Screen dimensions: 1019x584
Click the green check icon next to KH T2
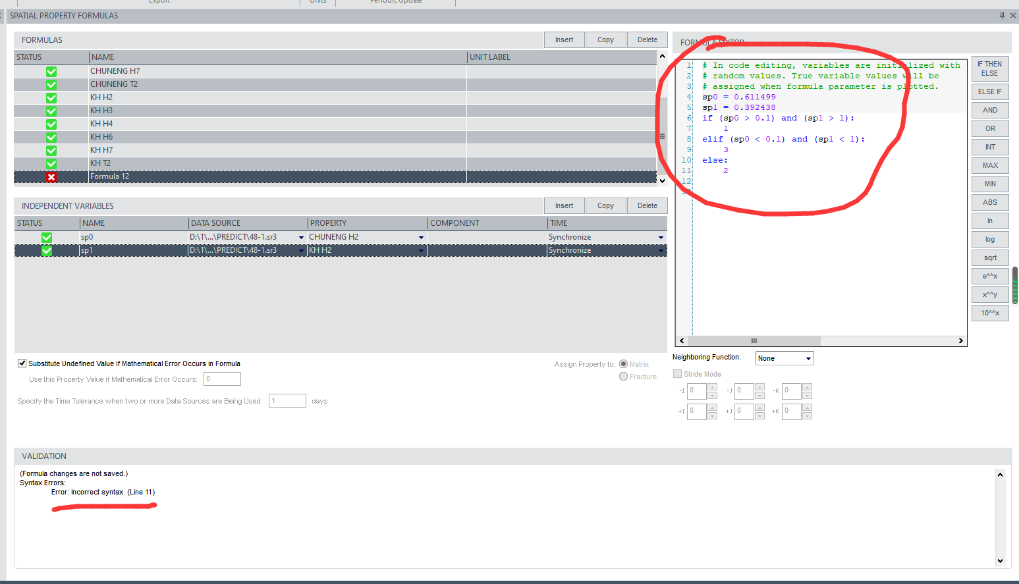(51, 163)
